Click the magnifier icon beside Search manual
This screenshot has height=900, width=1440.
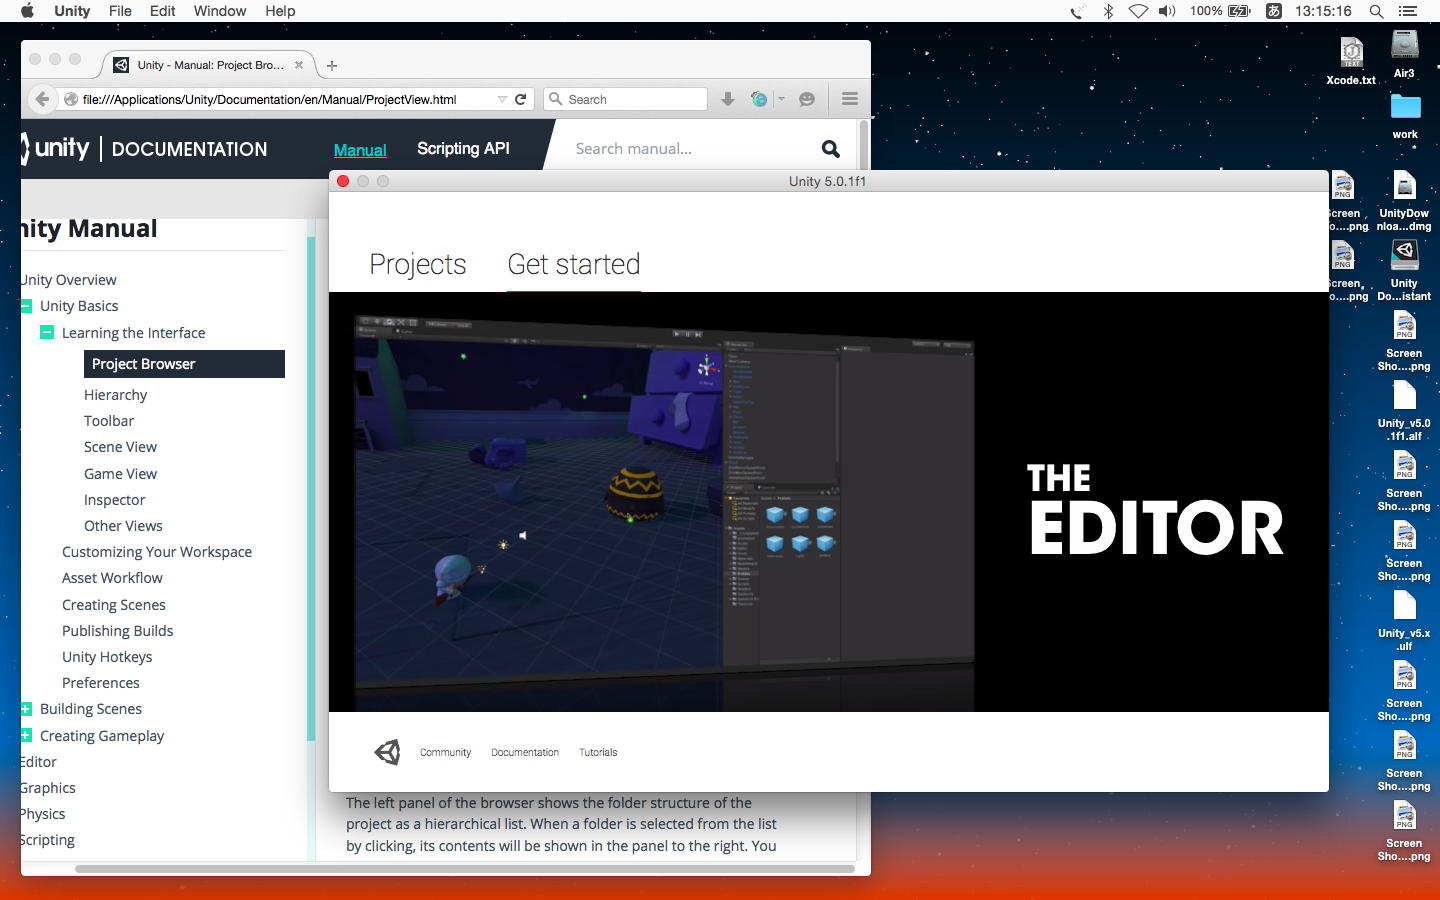(x=830, y=149)
